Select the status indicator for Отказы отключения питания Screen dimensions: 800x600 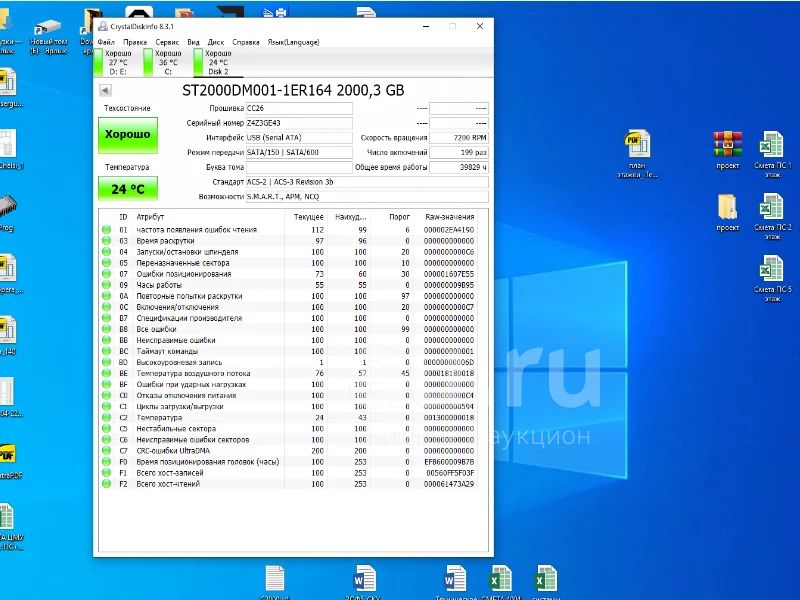tap(106, 395)
